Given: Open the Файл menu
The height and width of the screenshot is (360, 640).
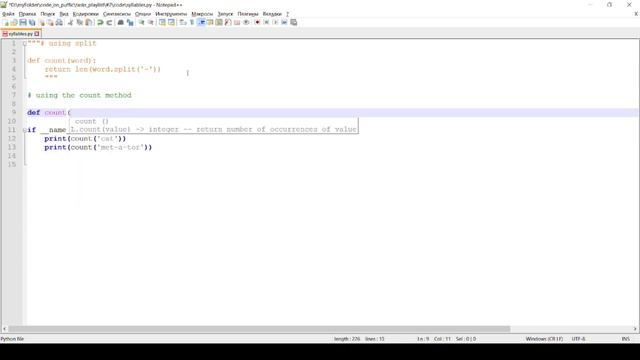Looking at the screenshot, I should [x=8, y=14].
